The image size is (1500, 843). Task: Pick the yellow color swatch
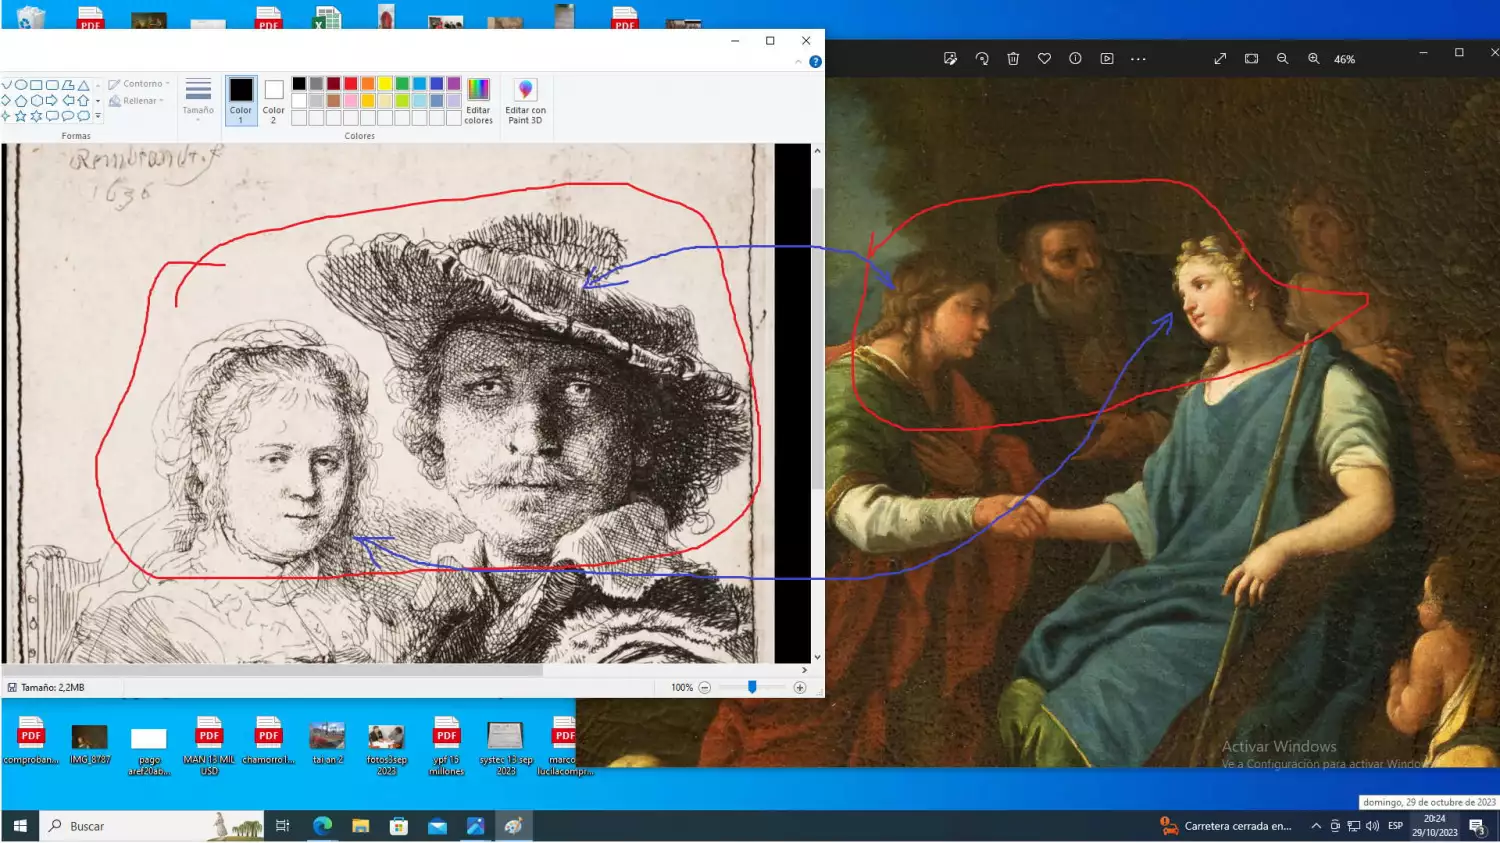385,84
